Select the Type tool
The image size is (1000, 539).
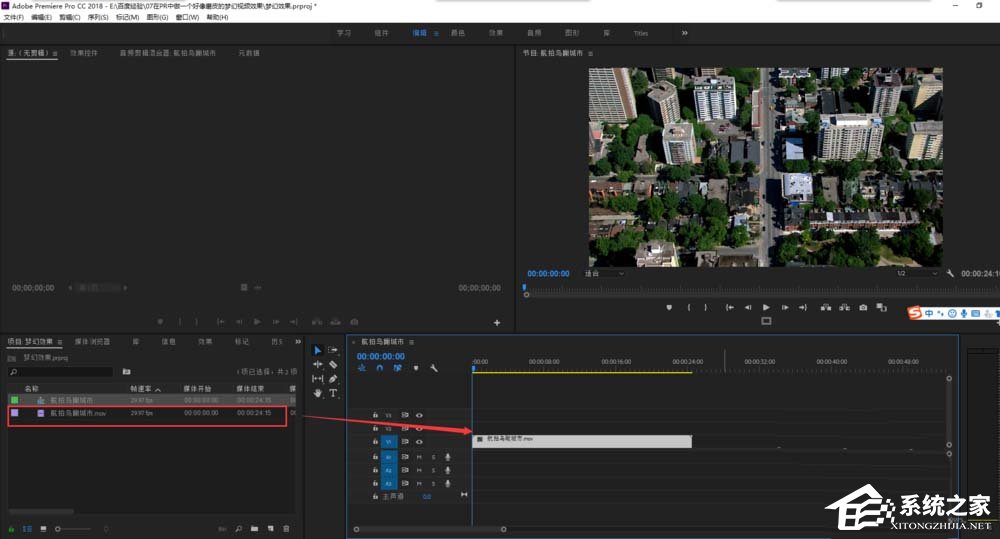[333, 393]
